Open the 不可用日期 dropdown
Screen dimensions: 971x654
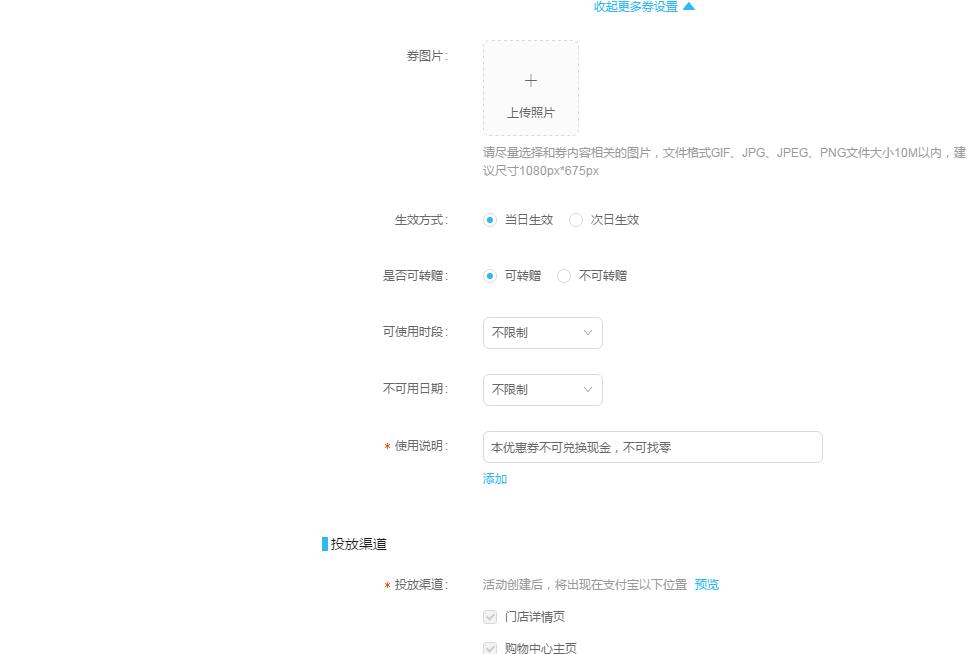point(542,390)
